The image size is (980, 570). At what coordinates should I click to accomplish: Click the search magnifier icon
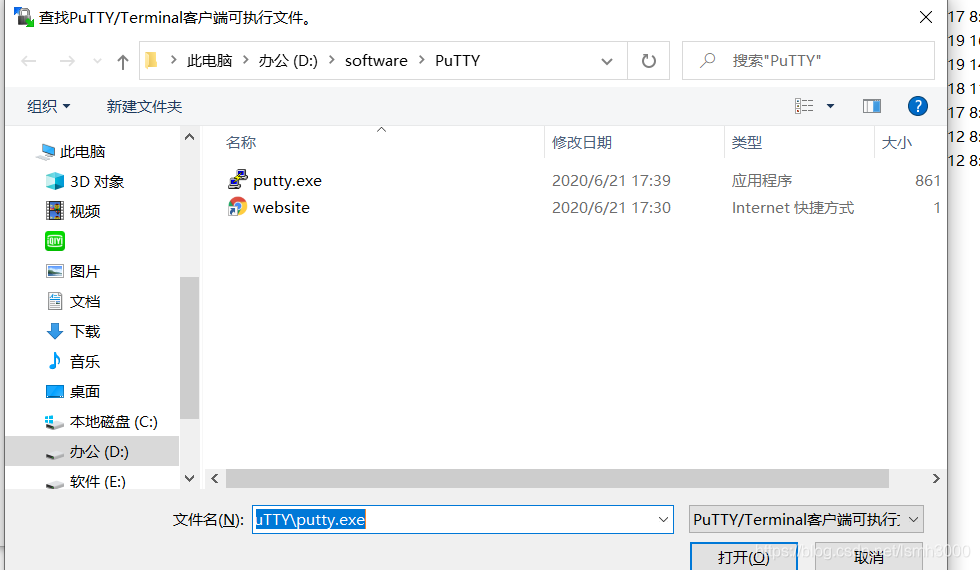tap(708, 60)
